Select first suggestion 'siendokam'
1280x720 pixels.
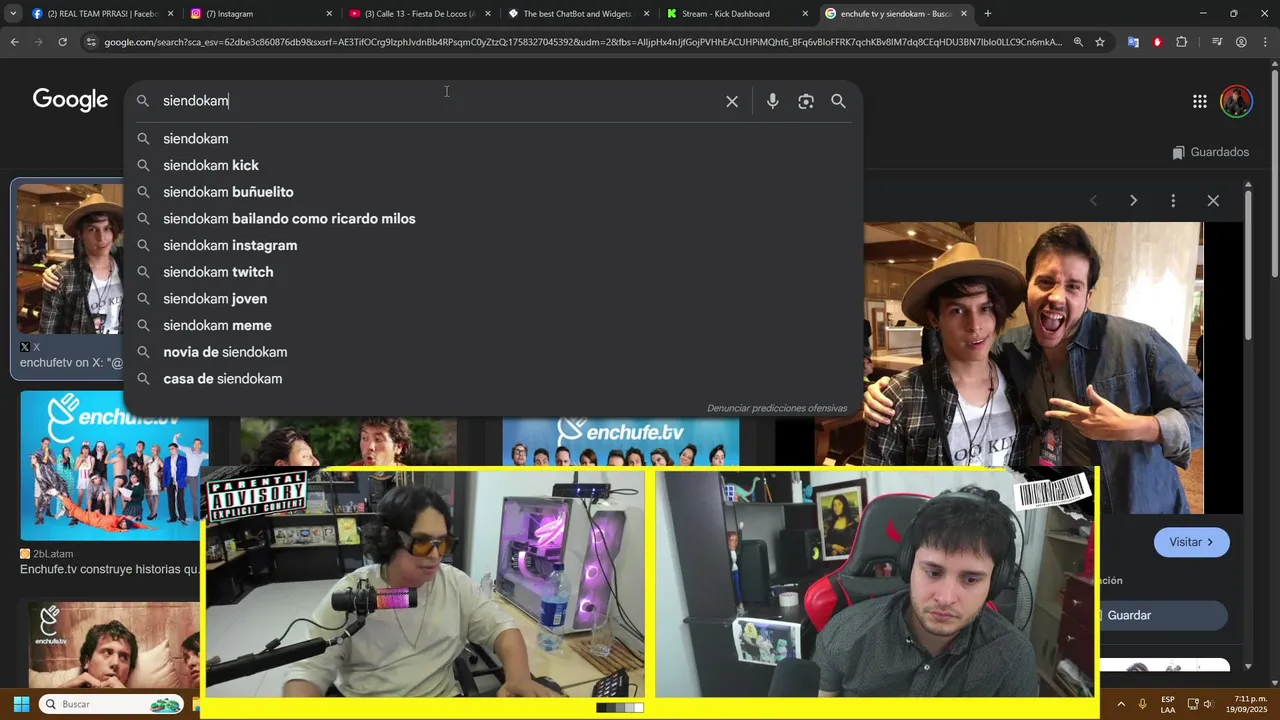click(x=493, y=139)
